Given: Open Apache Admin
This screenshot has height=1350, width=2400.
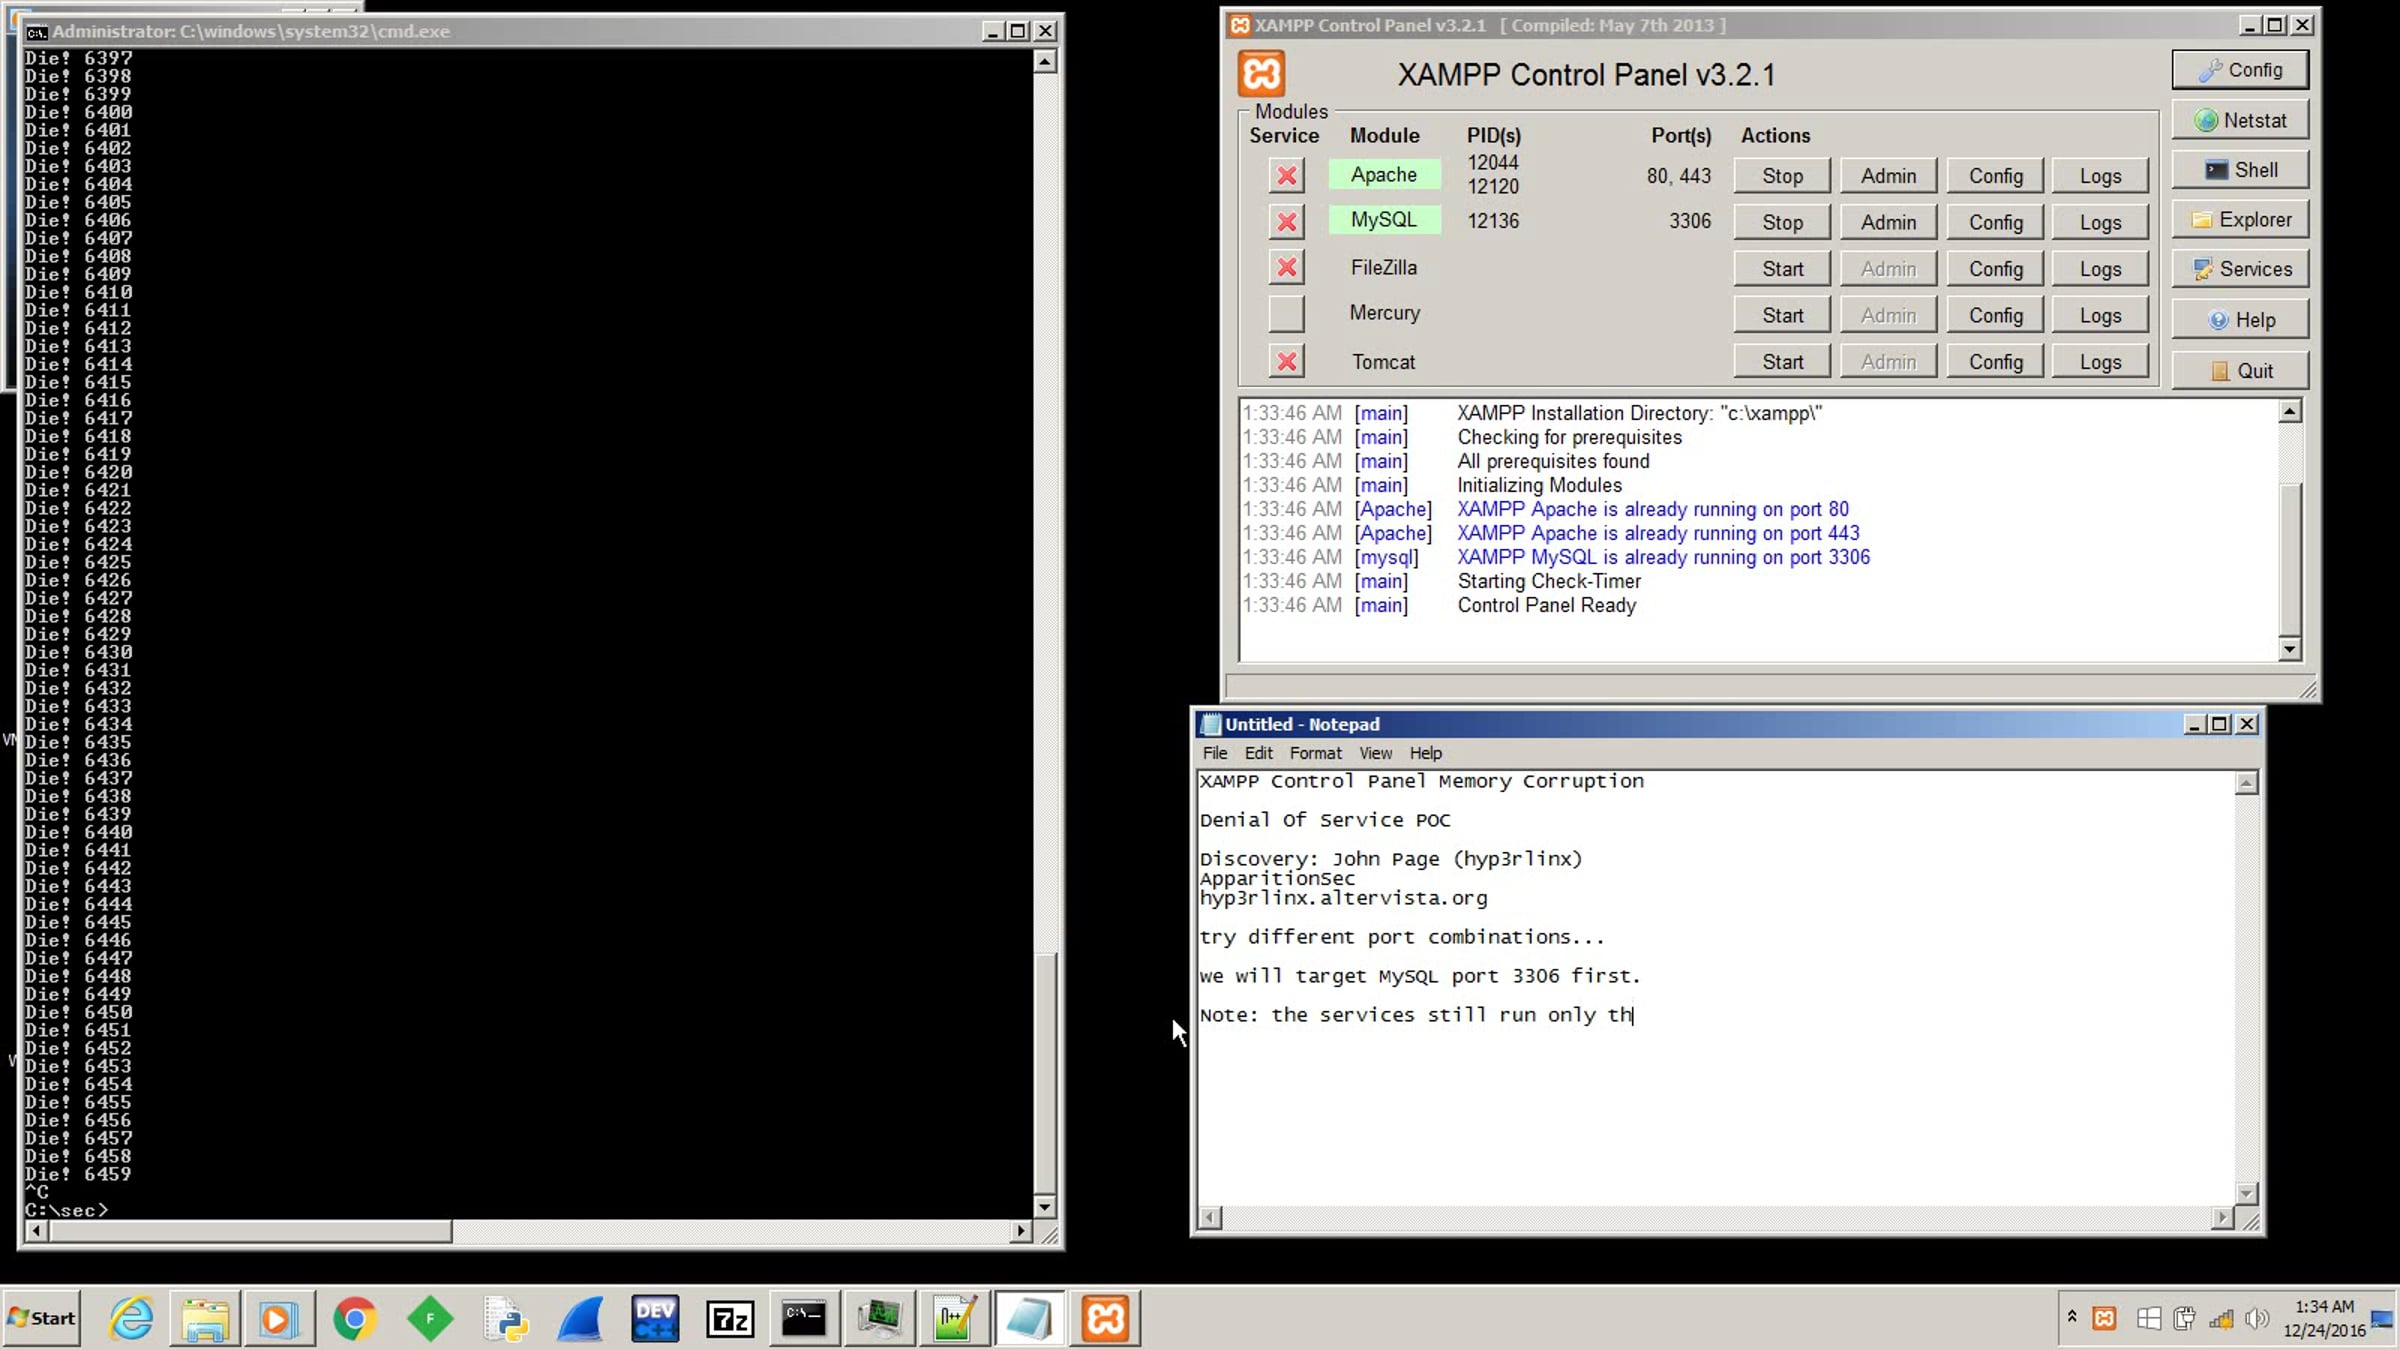Looking at the screenshot, I should pos(1888,176).
